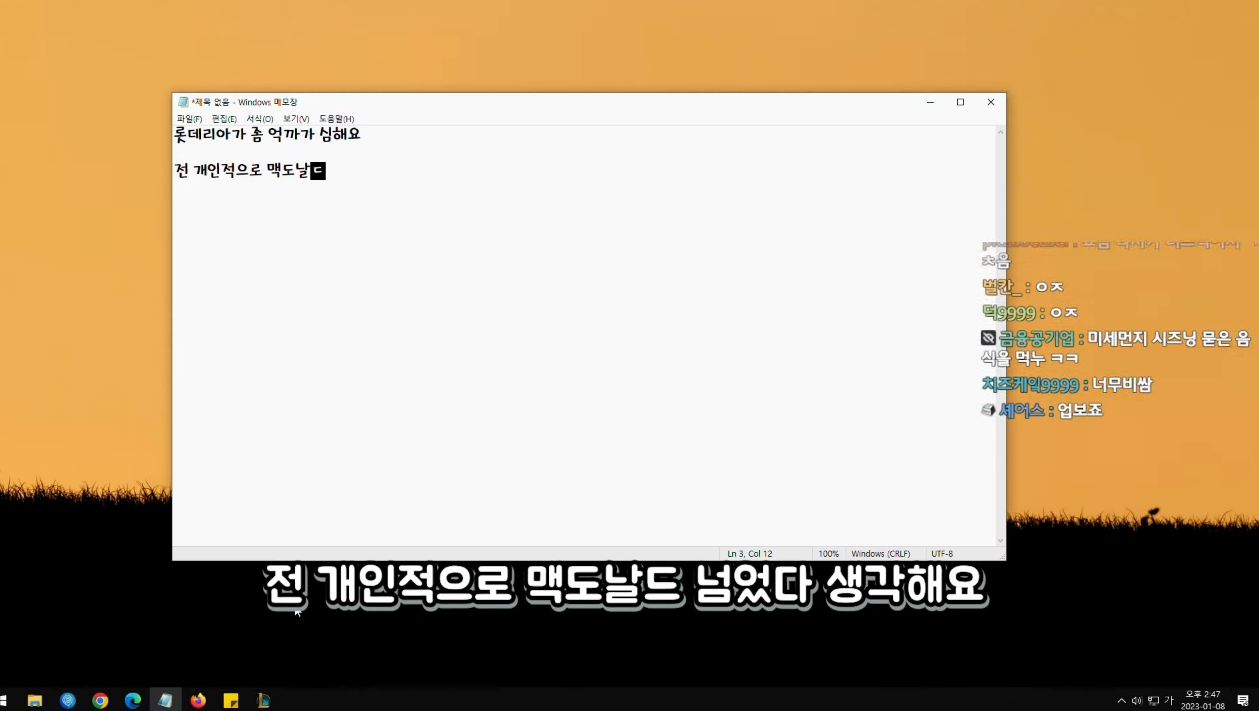The image size is (1259, 711).
Task: Click the 셰어스 profile icon in chat
Action: [986, 409]
